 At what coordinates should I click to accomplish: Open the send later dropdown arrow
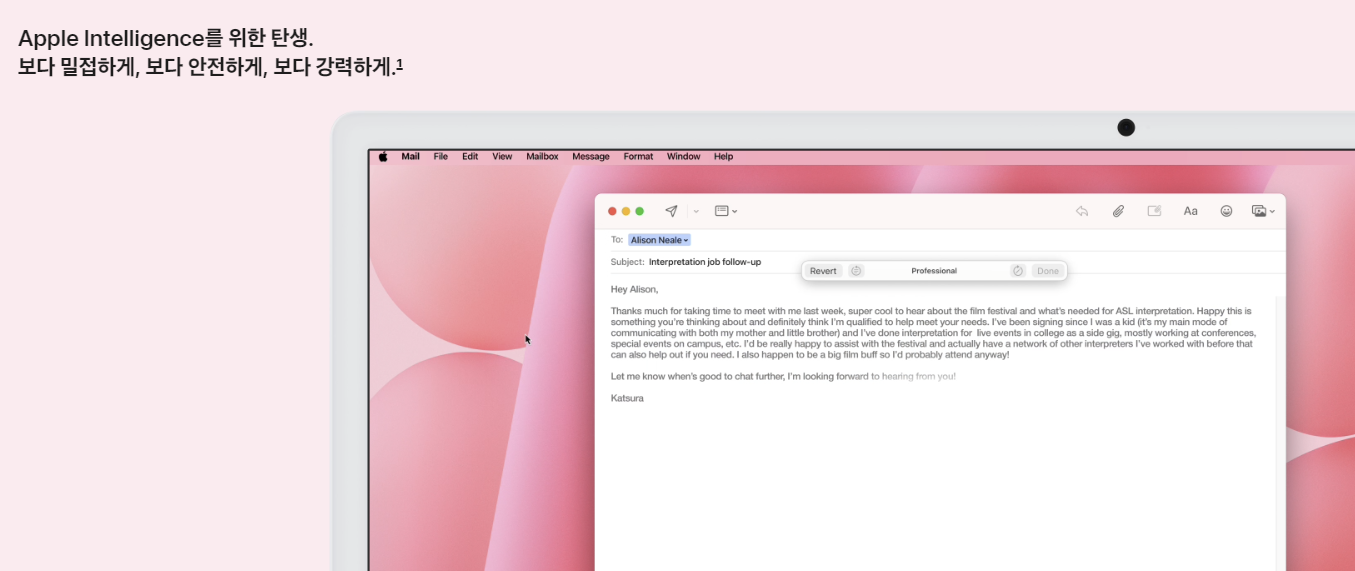tap(696, 212)
